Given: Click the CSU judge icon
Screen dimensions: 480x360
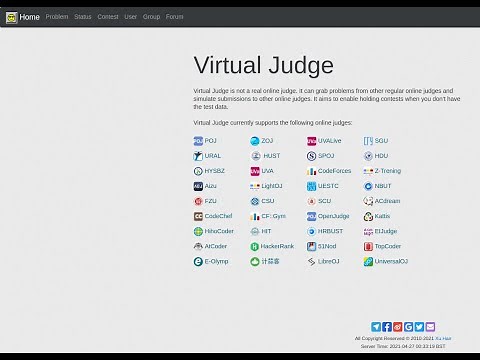Looking at the screenshot, I should [x=255, y=201].
